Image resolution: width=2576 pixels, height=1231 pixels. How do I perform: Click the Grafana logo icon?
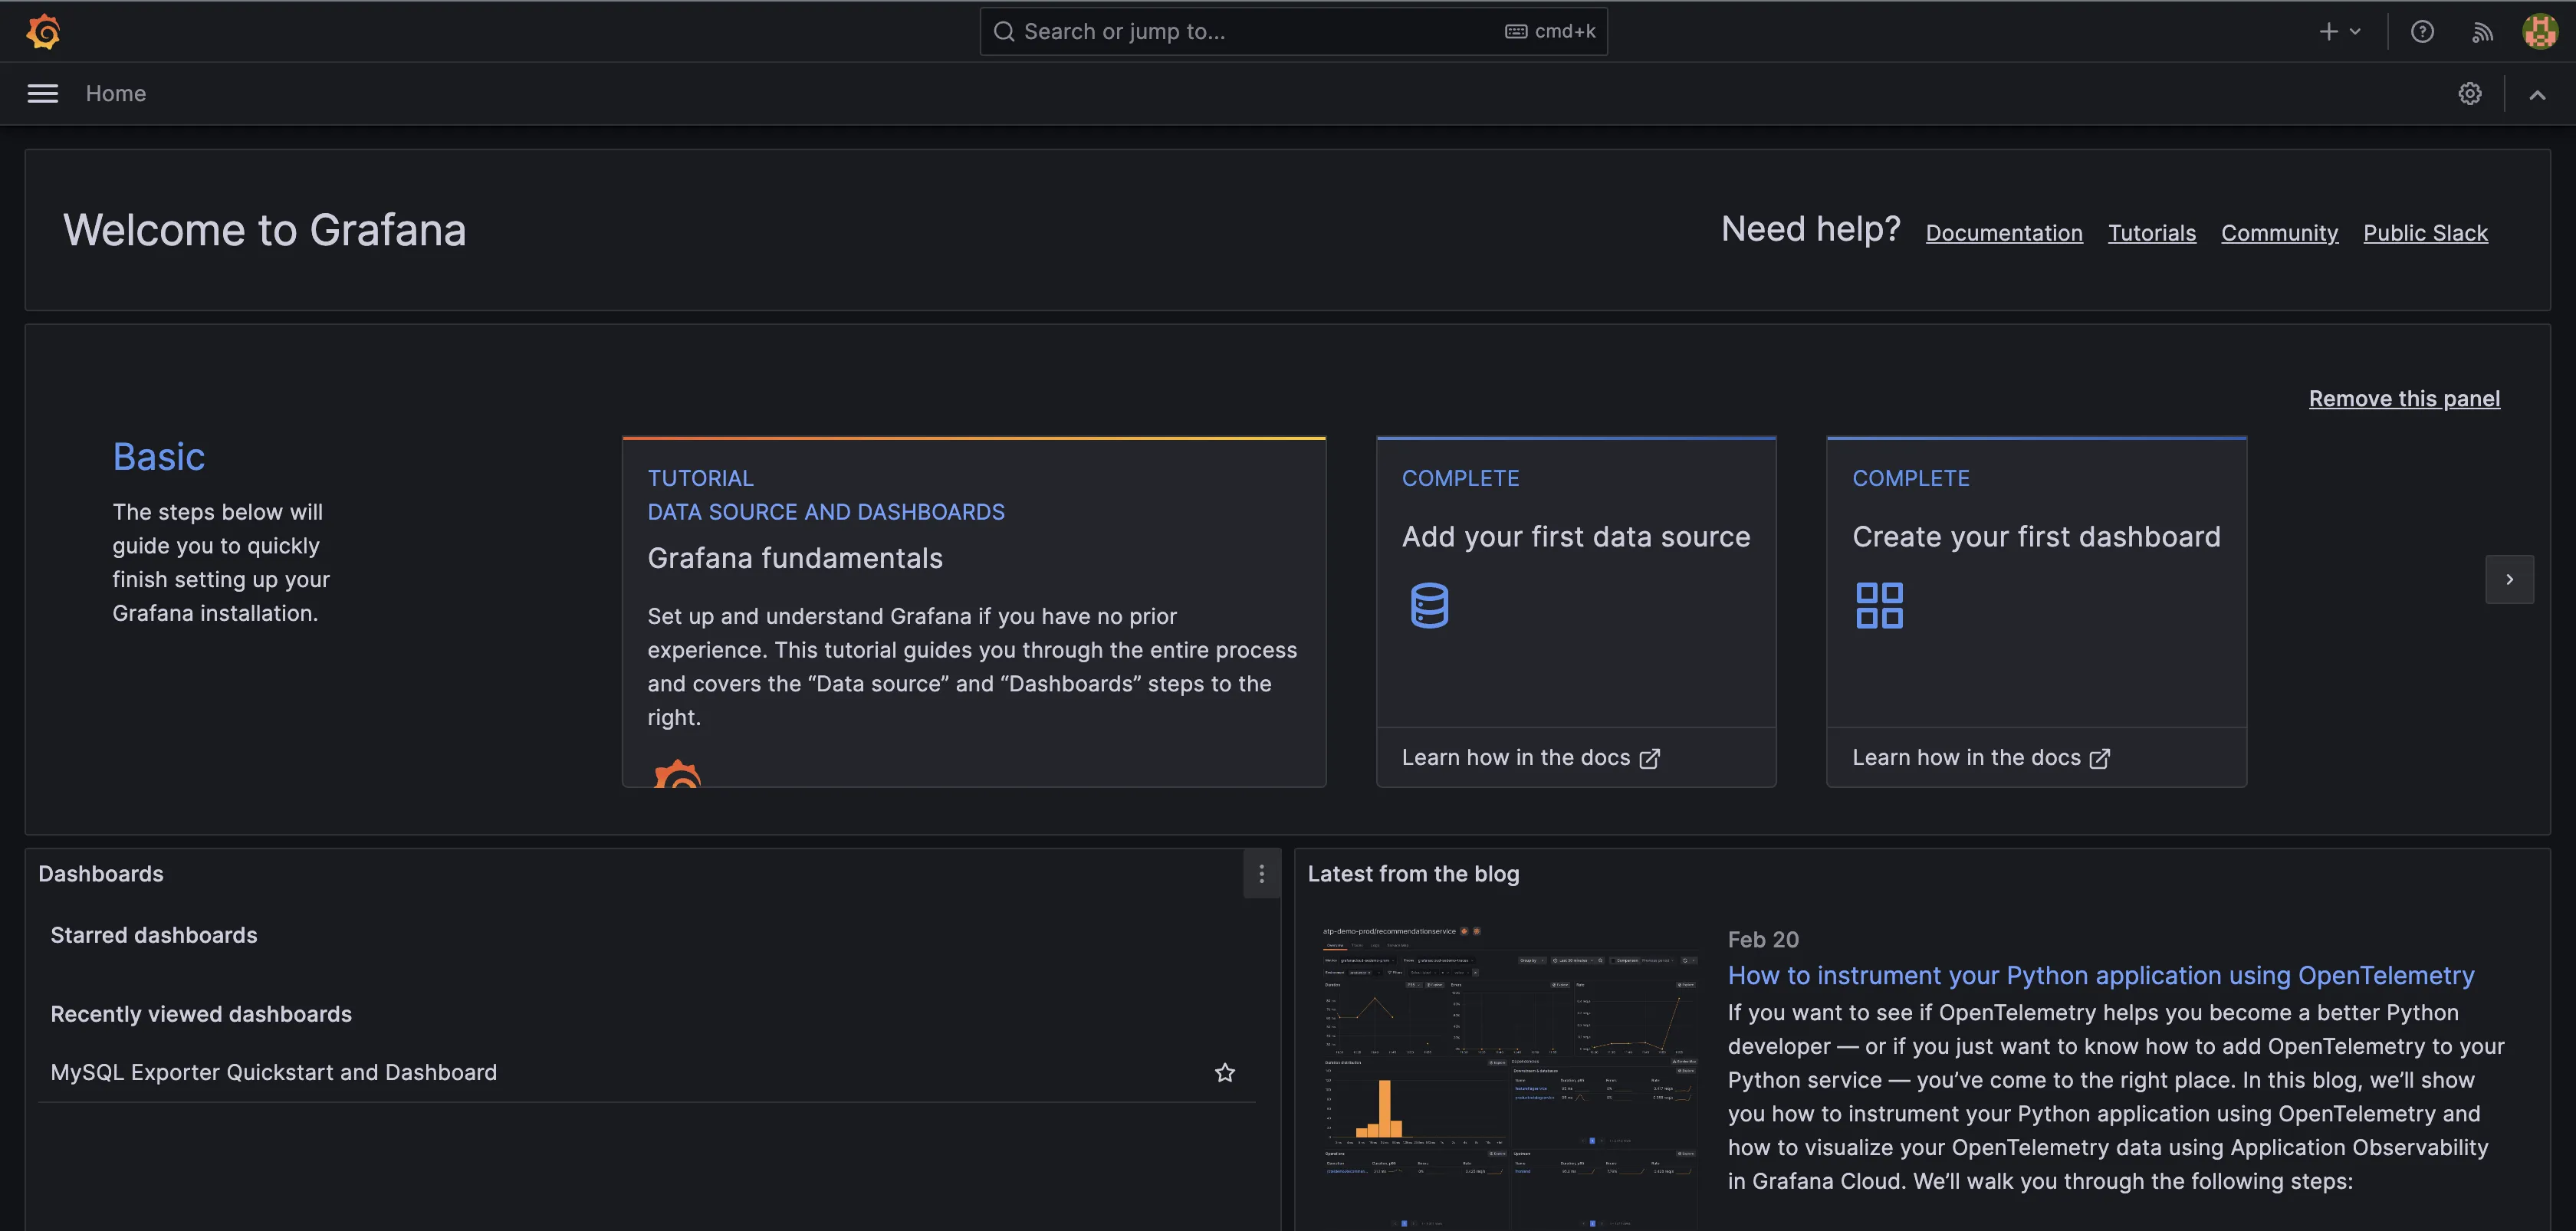coord(43,31)
